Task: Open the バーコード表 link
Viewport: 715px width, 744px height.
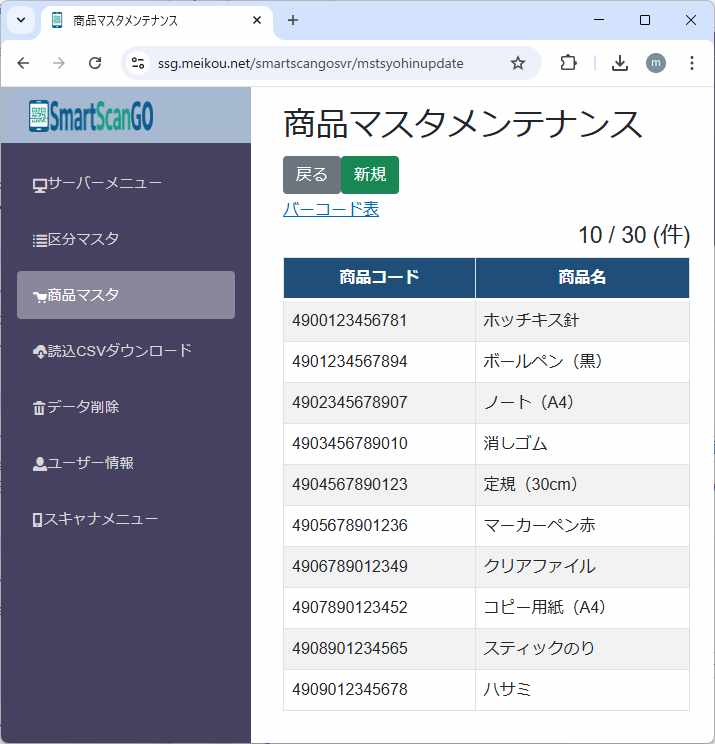Action: point(331,209)
